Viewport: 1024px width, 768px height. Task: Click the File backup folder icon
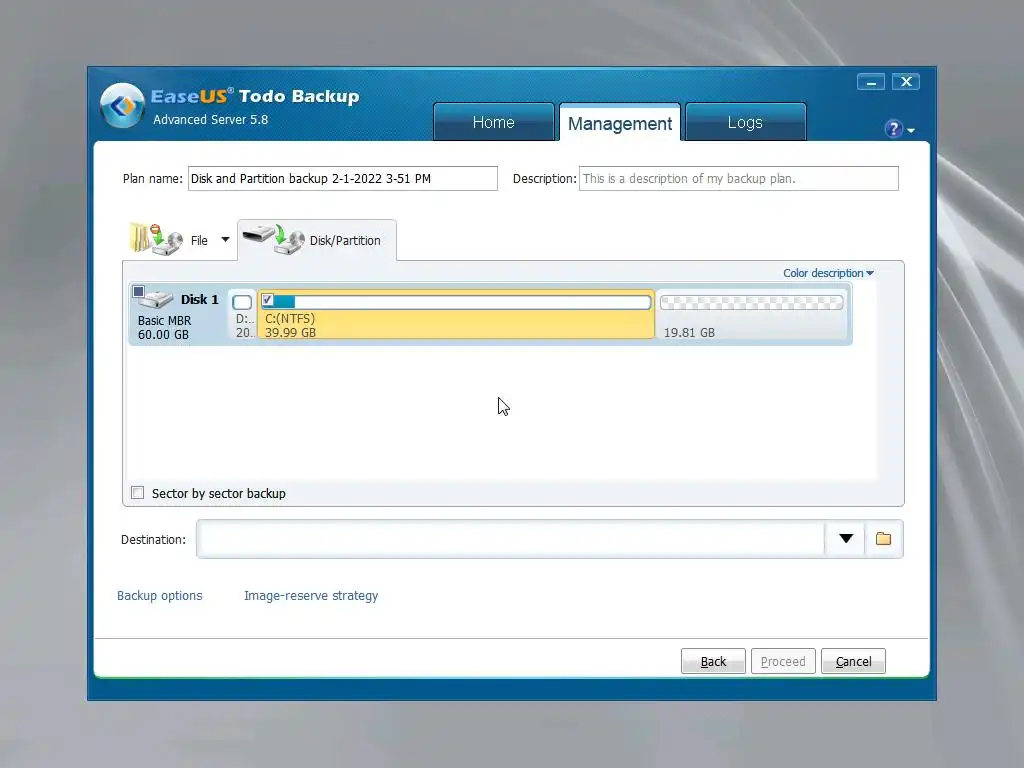point(155,239)
